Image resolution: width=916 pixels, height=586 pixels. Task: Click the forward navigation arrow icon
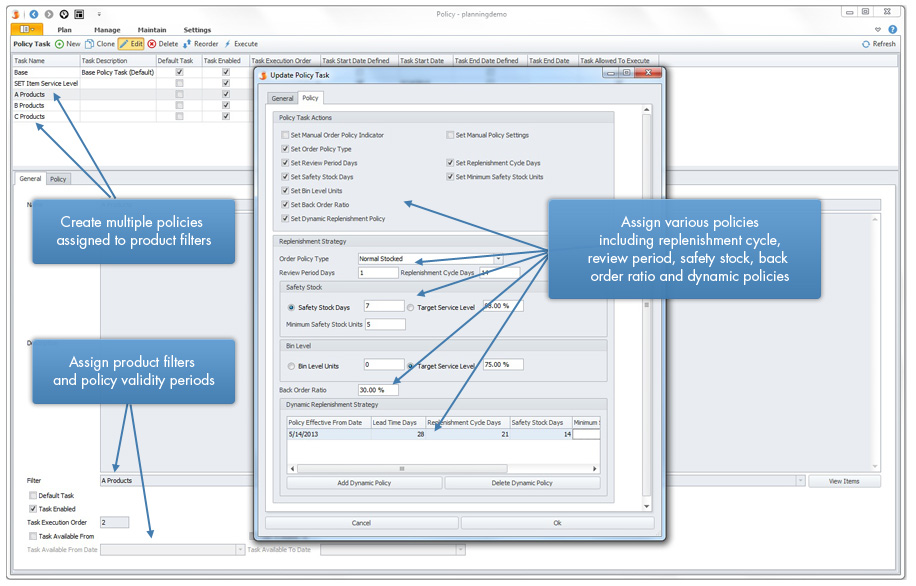49,14
